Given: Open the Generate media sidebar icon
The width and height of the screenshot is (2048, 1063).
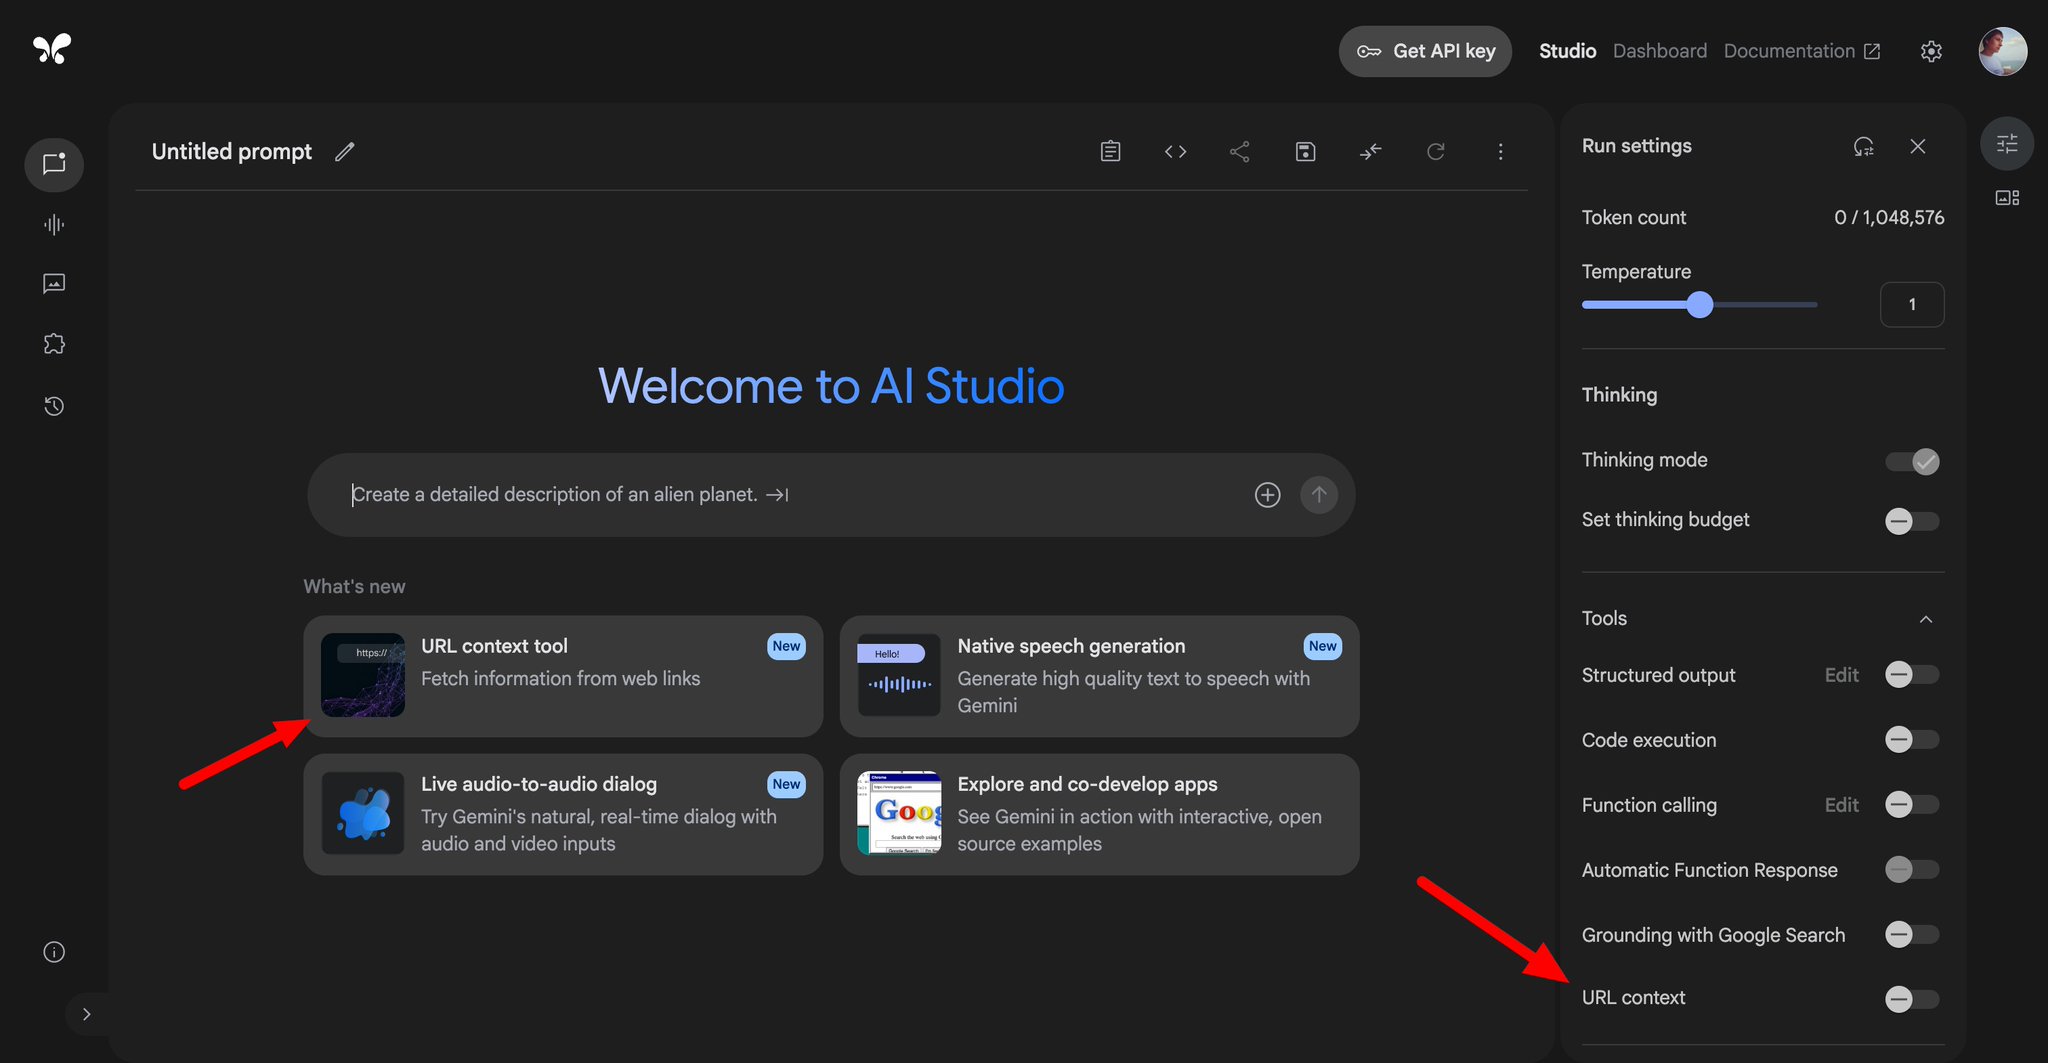Looking at the screenshot, I should pyautogui.click(x=54, y=284).
